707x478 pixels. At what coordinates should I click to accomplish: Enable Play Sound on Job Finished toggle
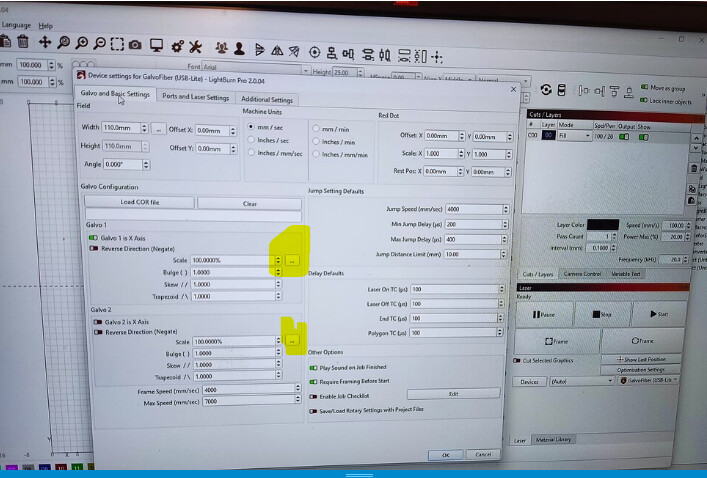point(313,368)
